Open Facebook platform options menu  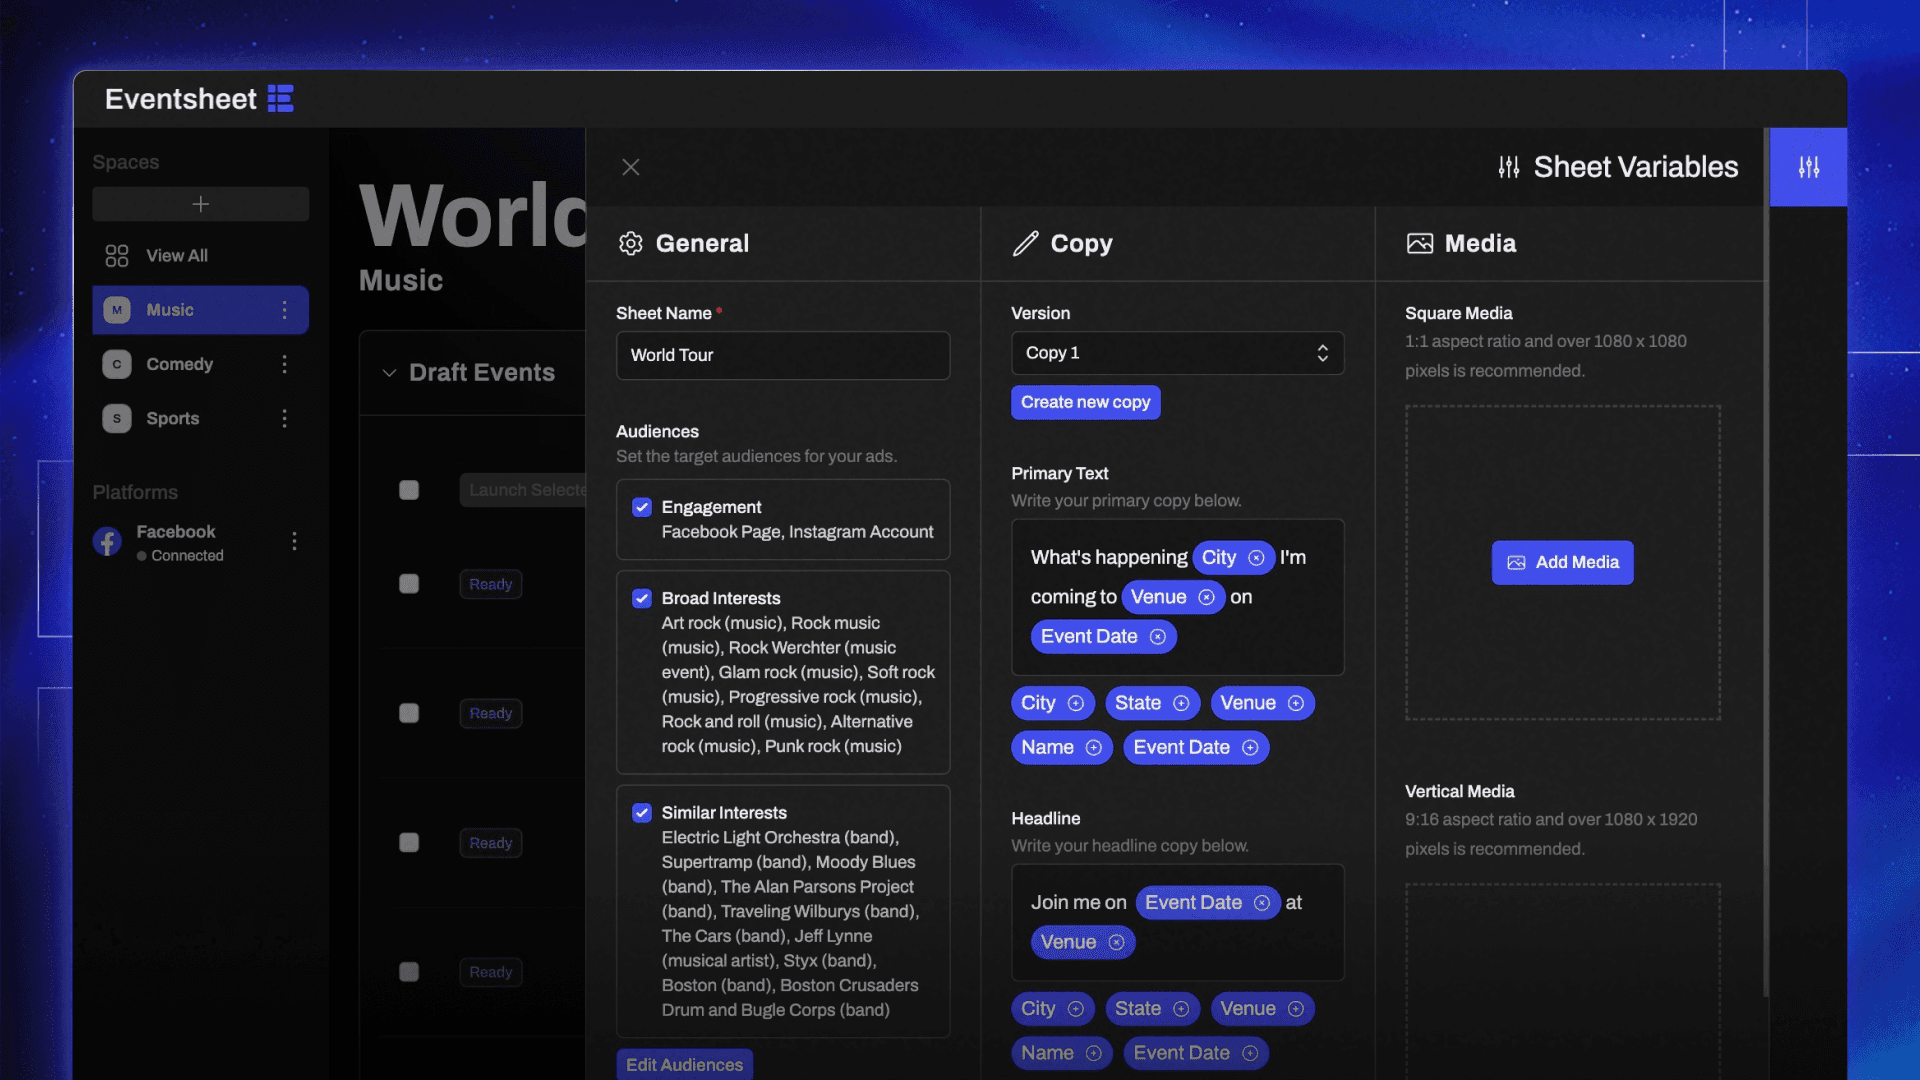[x=294, y=541]
